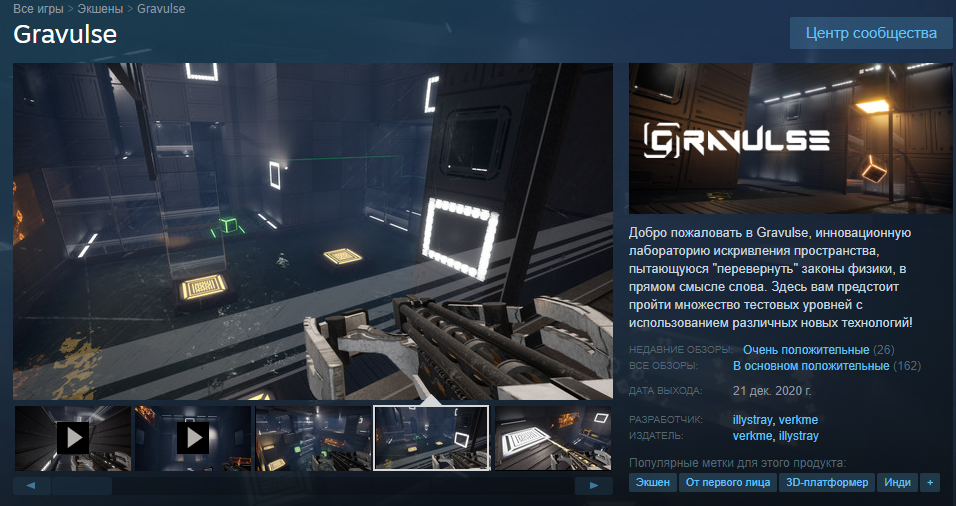Click the Популярные метки для этого продукта label

(738, 463)
